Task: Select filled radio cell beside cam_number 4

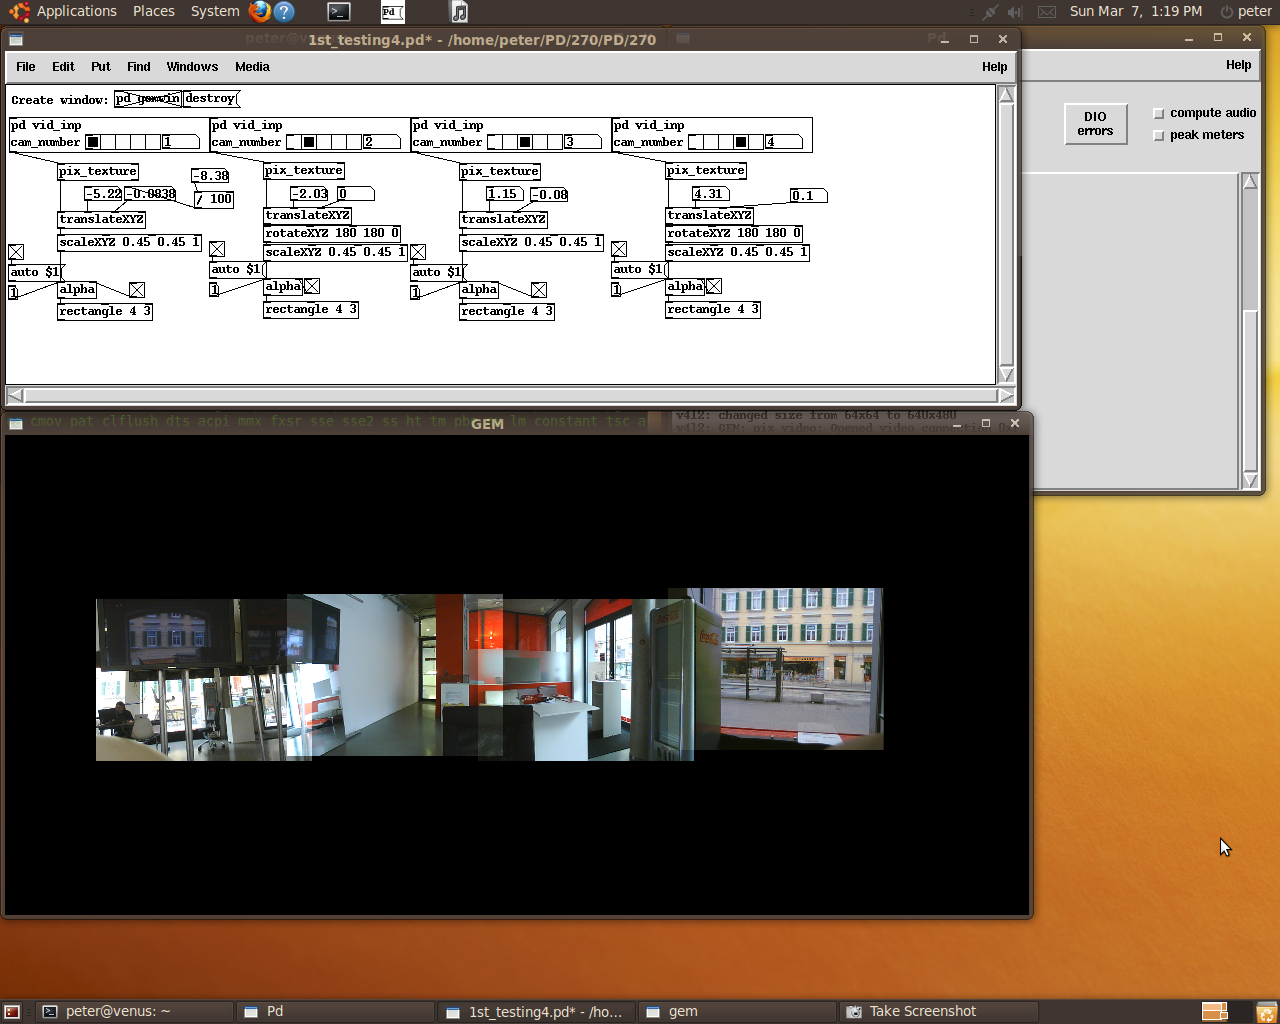Action: (741, 142)
